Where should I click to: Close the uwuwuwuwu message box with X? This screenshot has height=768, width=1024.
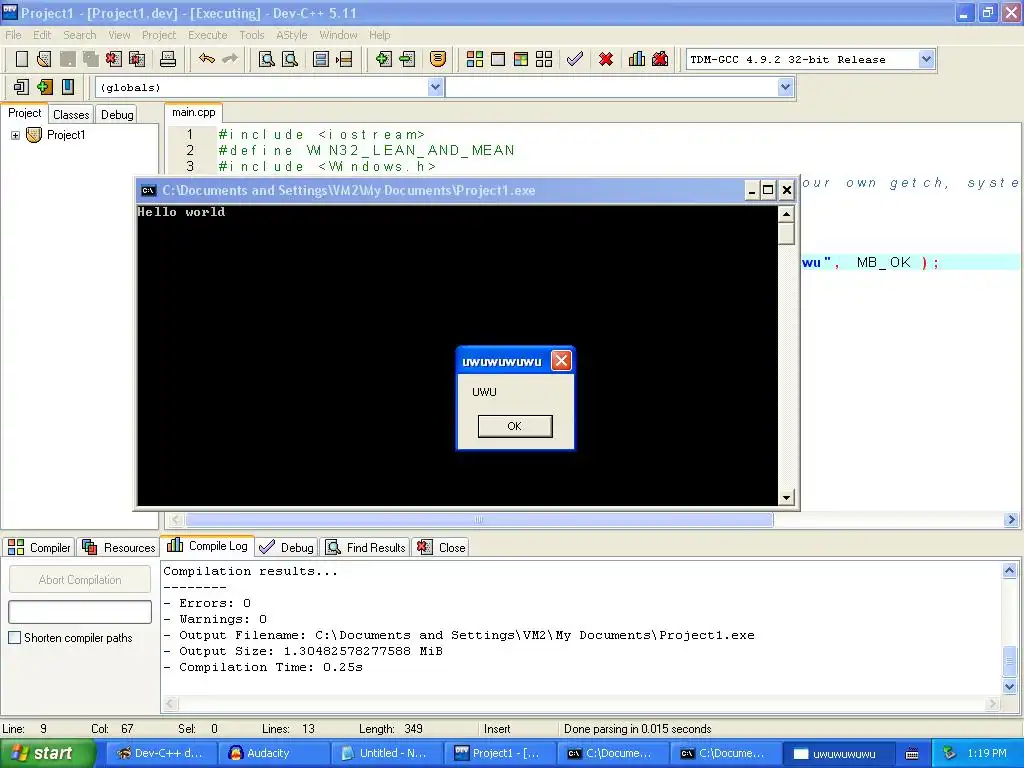coord(561,360)
